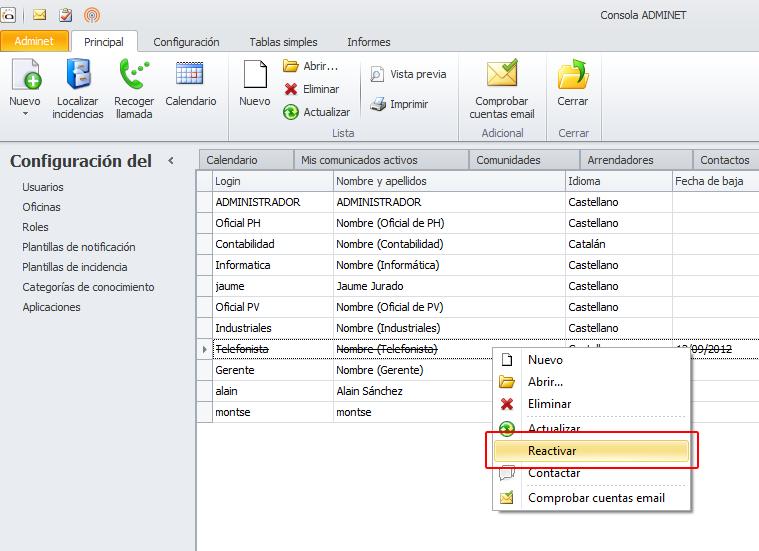The width and height of the screenshot is (759, 551).
Task: Click the row indicator arrow beside Telefonista
Action: coord(205,349)
